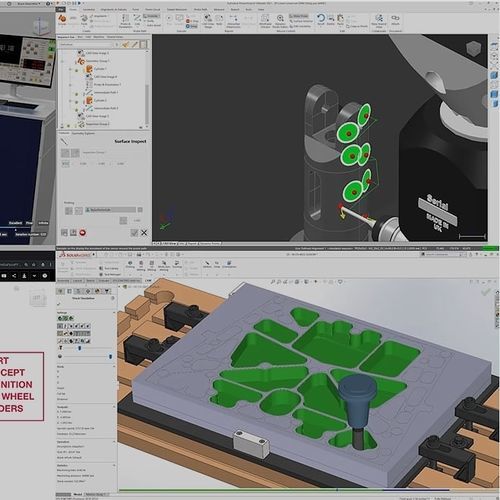Viewport: 500px width, 500px height.
Task: Click the inspection tree vertical scrollbar
Action: coord(147,103)
